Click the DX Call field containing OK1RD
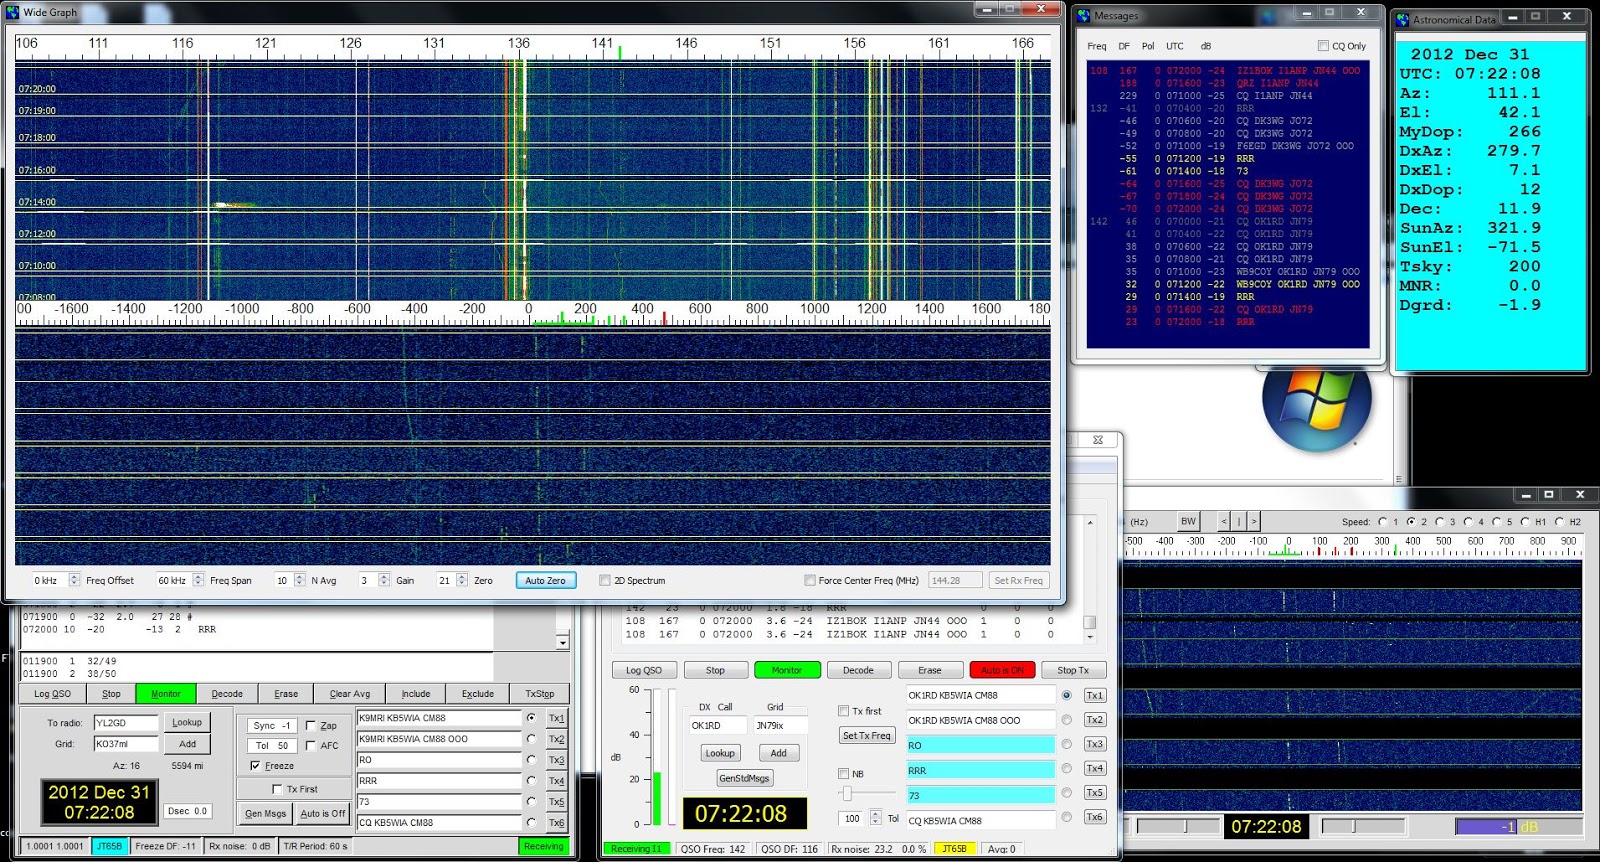 click(717, 726)
